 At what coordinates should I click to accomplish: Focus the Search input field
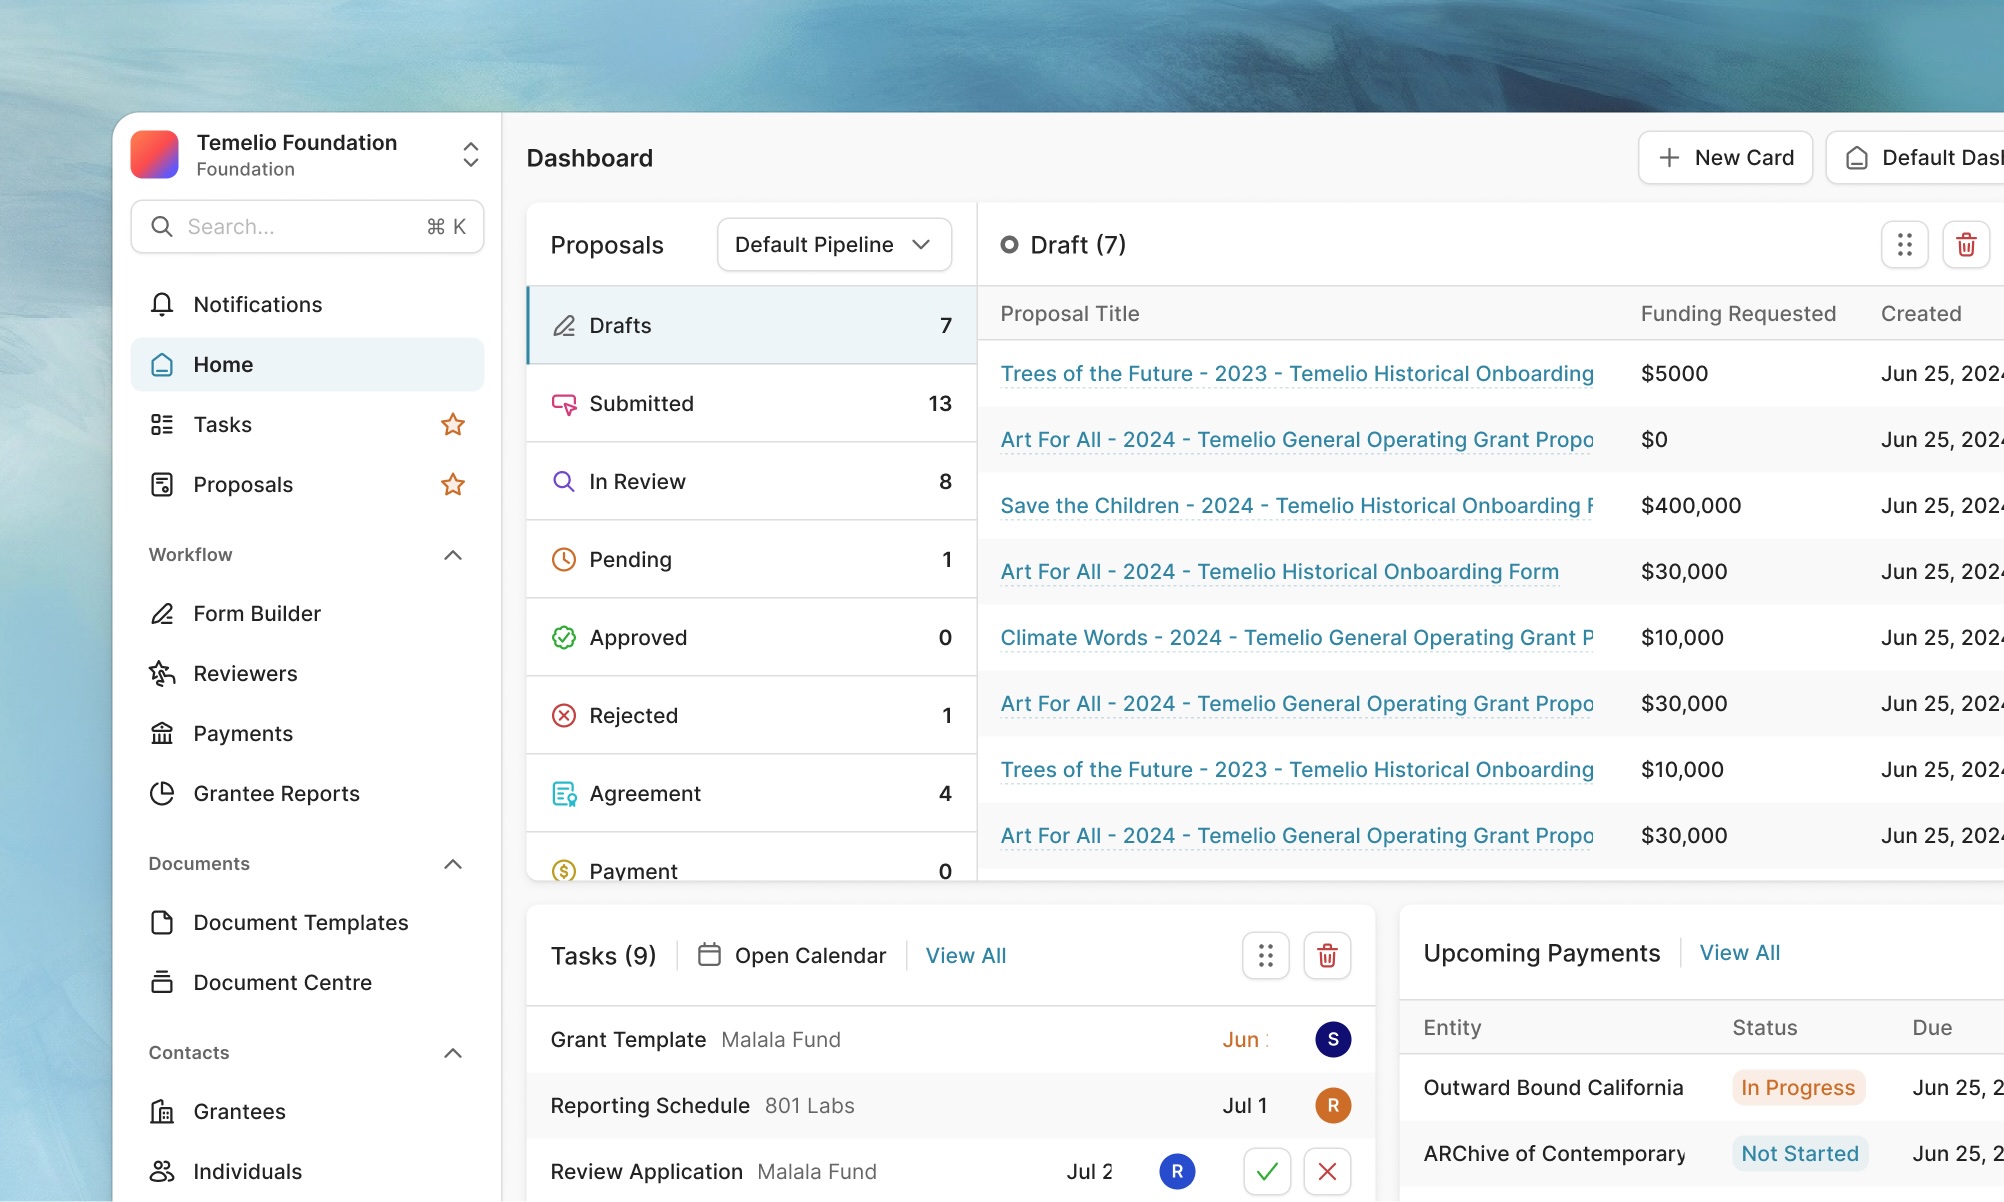[x=300, y=227]
